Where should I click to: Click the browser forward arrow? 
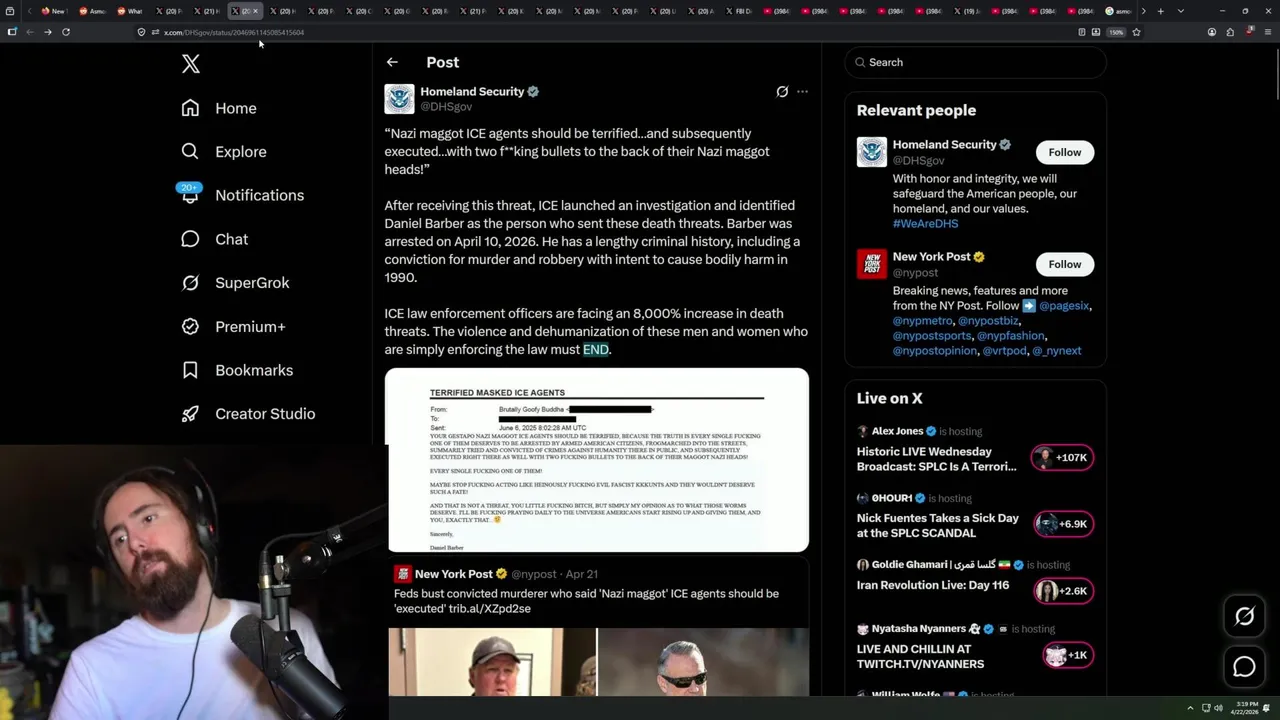[x=47, y=32]
